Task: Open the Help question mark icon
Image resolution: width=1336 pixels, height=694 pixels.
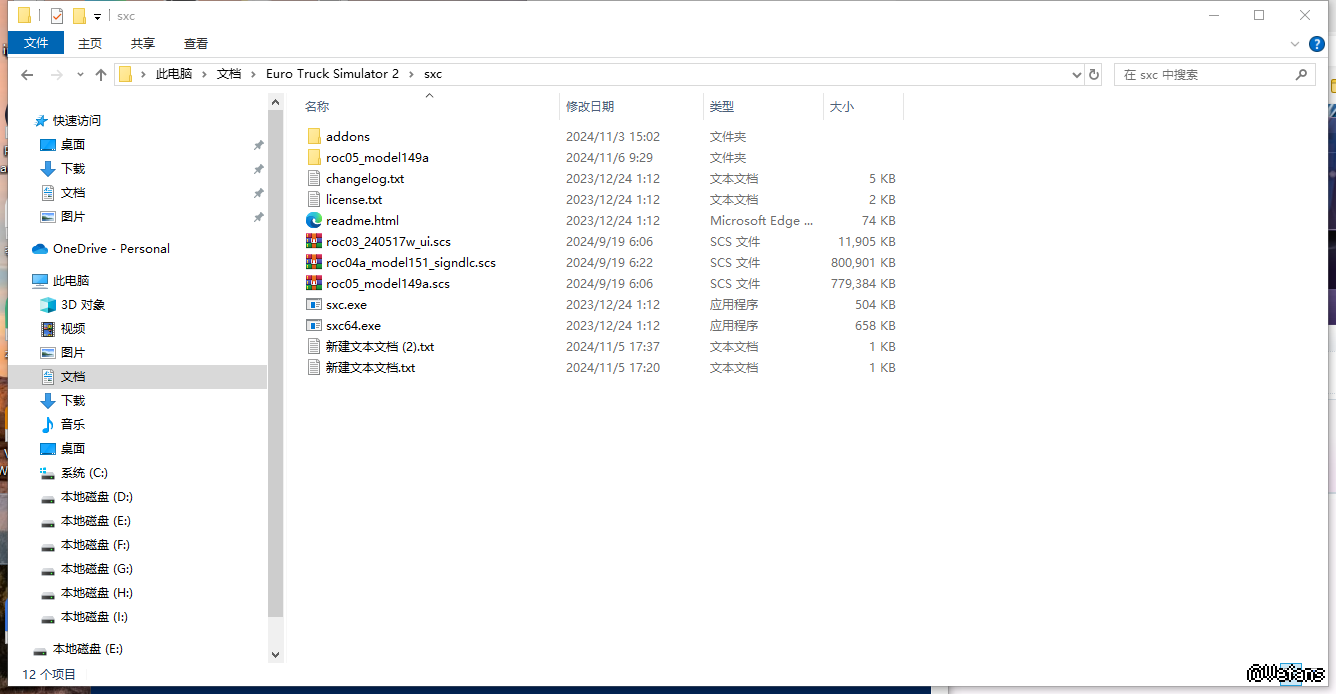Action: point(1317,43)
